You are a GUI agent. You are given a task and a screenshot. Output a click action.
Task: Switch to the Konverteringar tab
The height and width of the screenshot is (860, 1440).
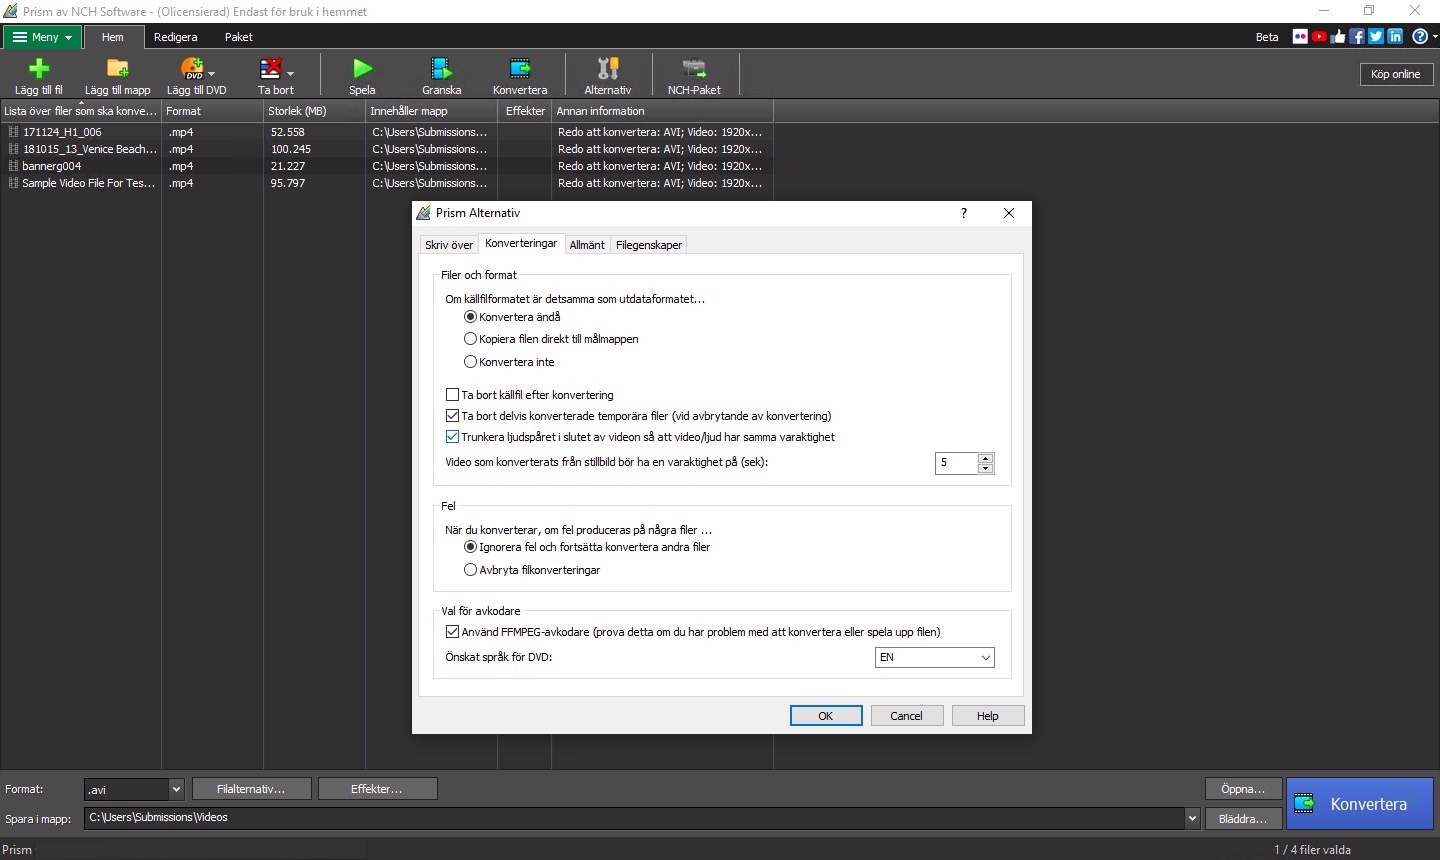click(x=521, y=243)
